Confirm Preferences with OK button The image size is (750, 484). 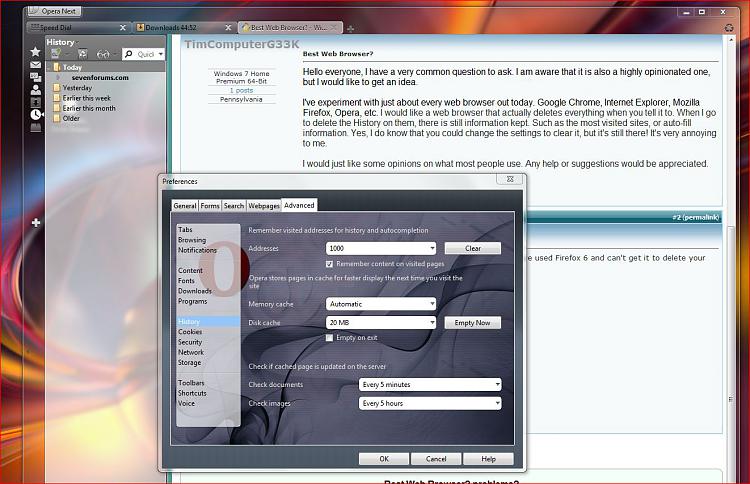384,459
